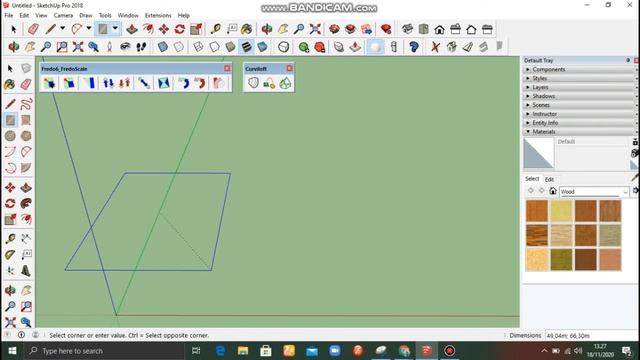
Task: Select the Axes tool in left toolbar
Action: click(11, 271)
